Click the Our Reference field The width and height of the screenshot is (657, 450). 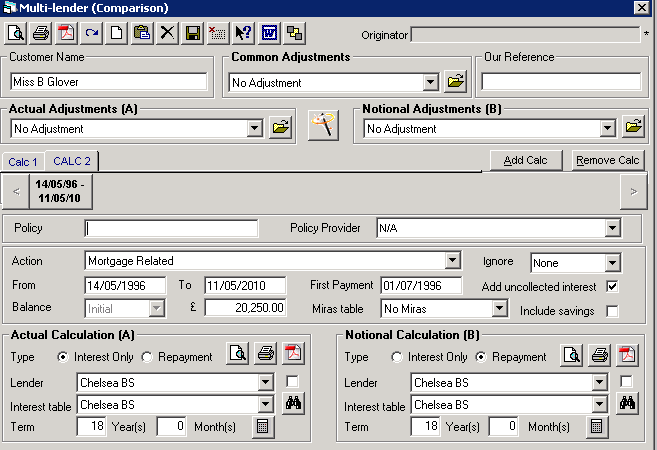(561, 81)
